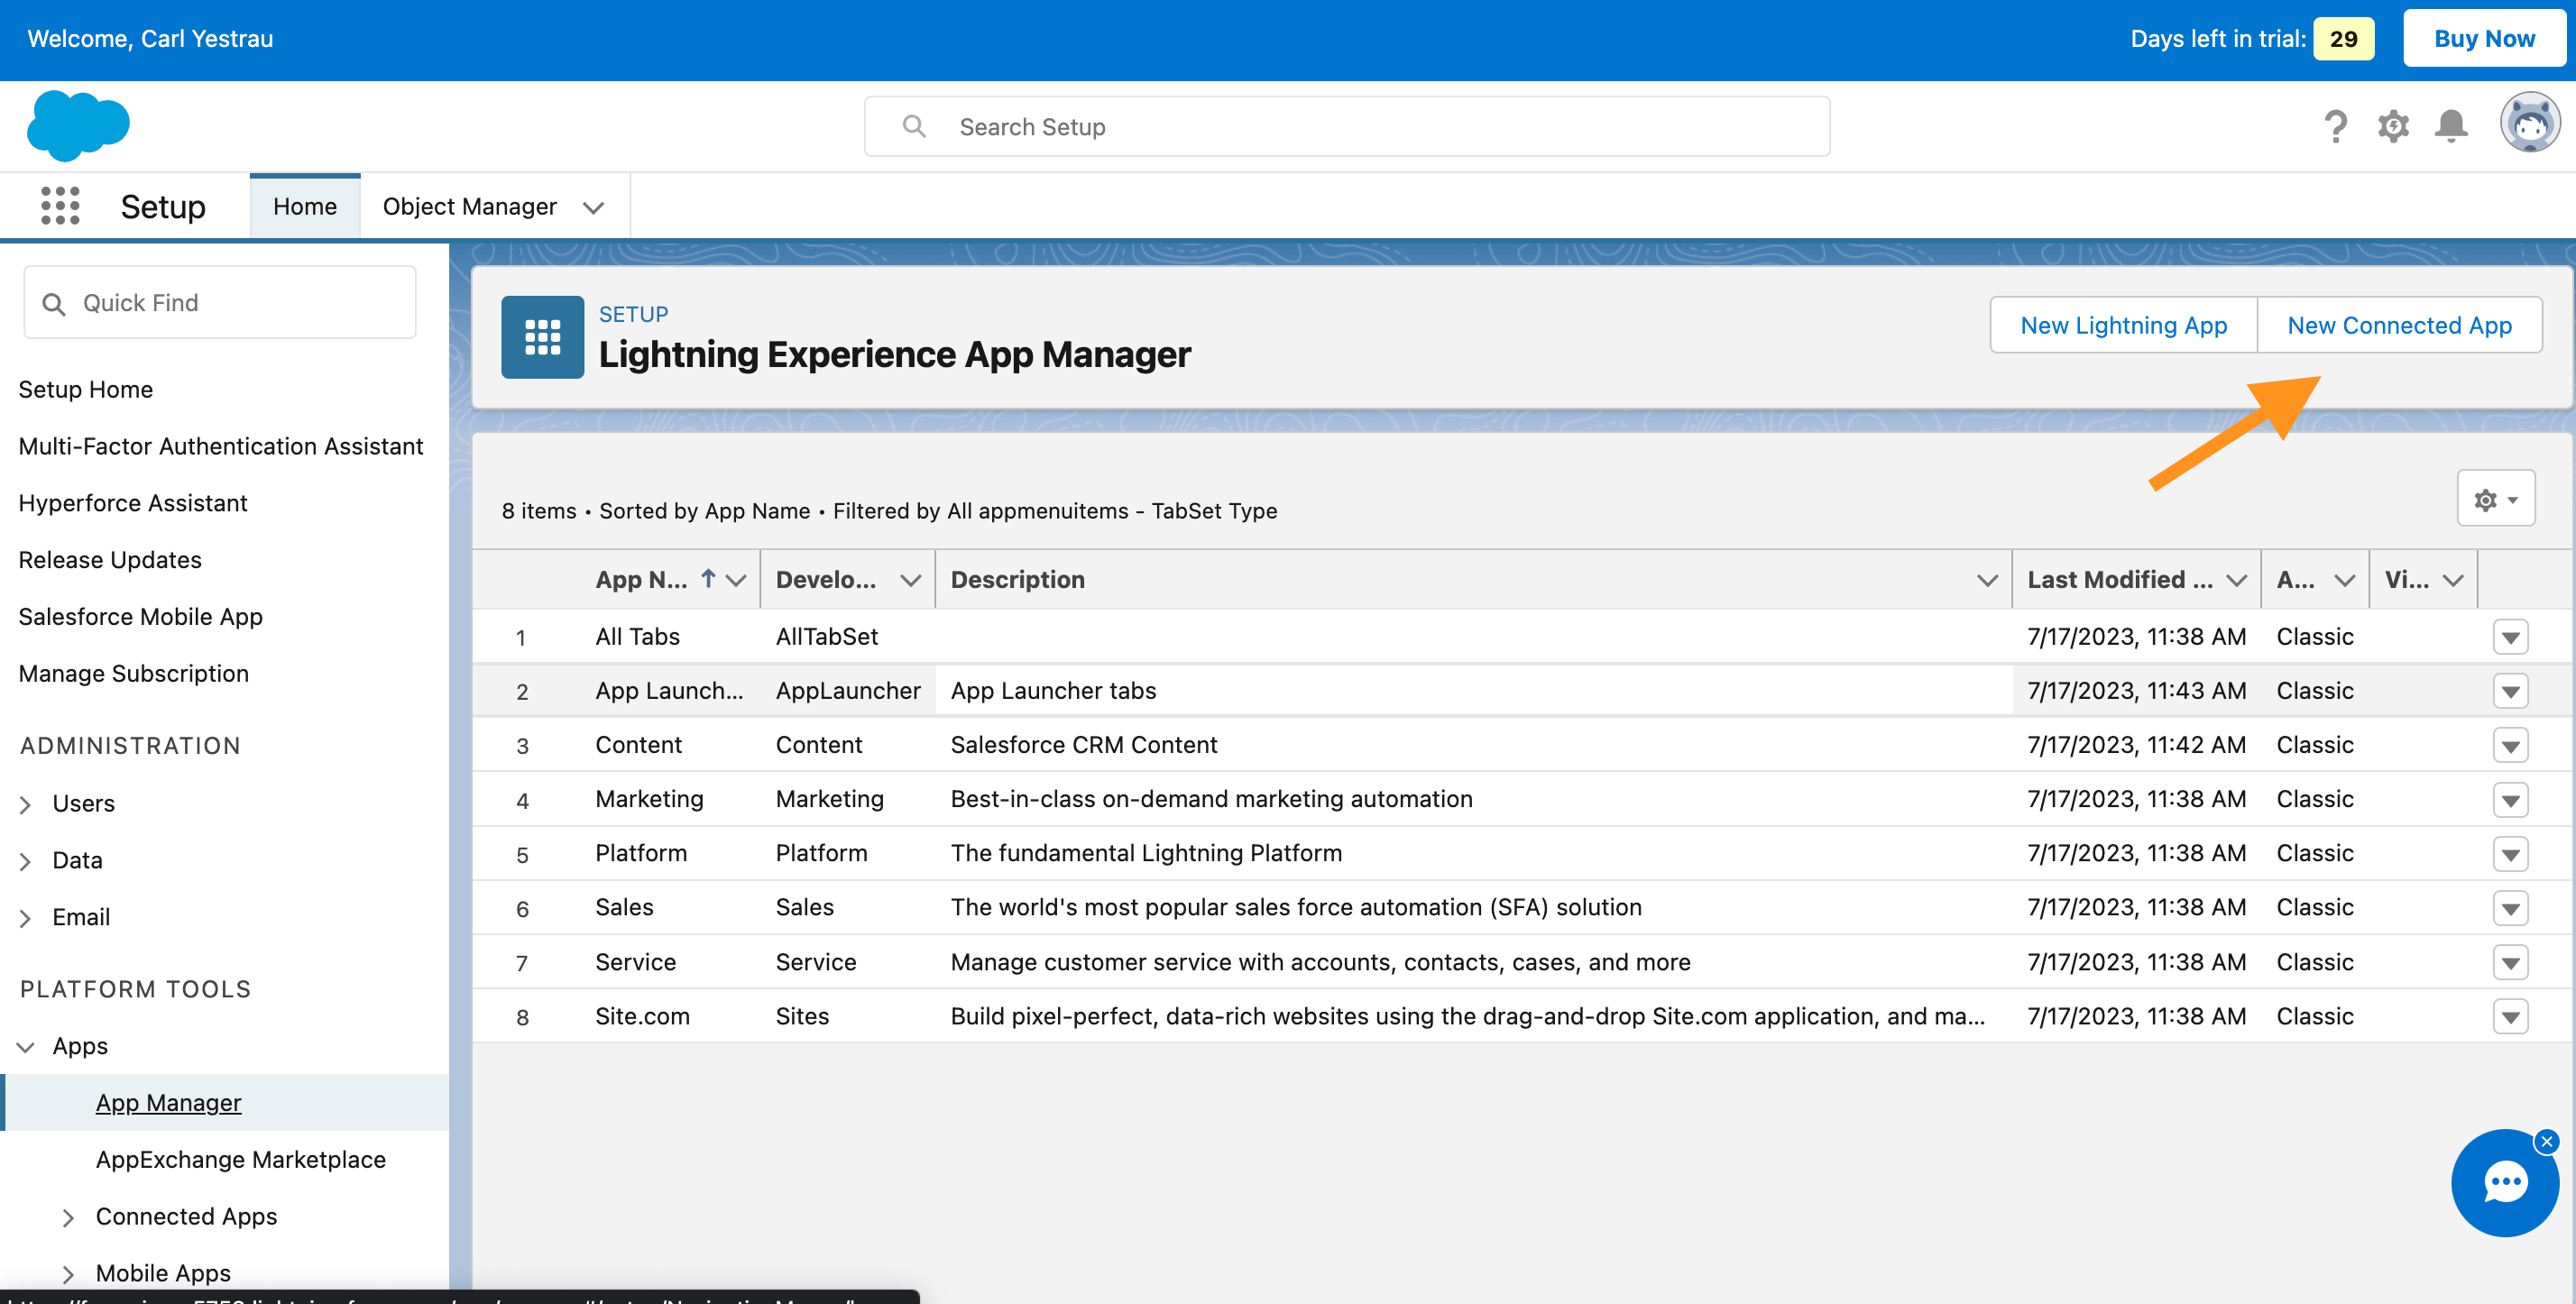Open Manage Subscription in sidebar

(133, 674)
